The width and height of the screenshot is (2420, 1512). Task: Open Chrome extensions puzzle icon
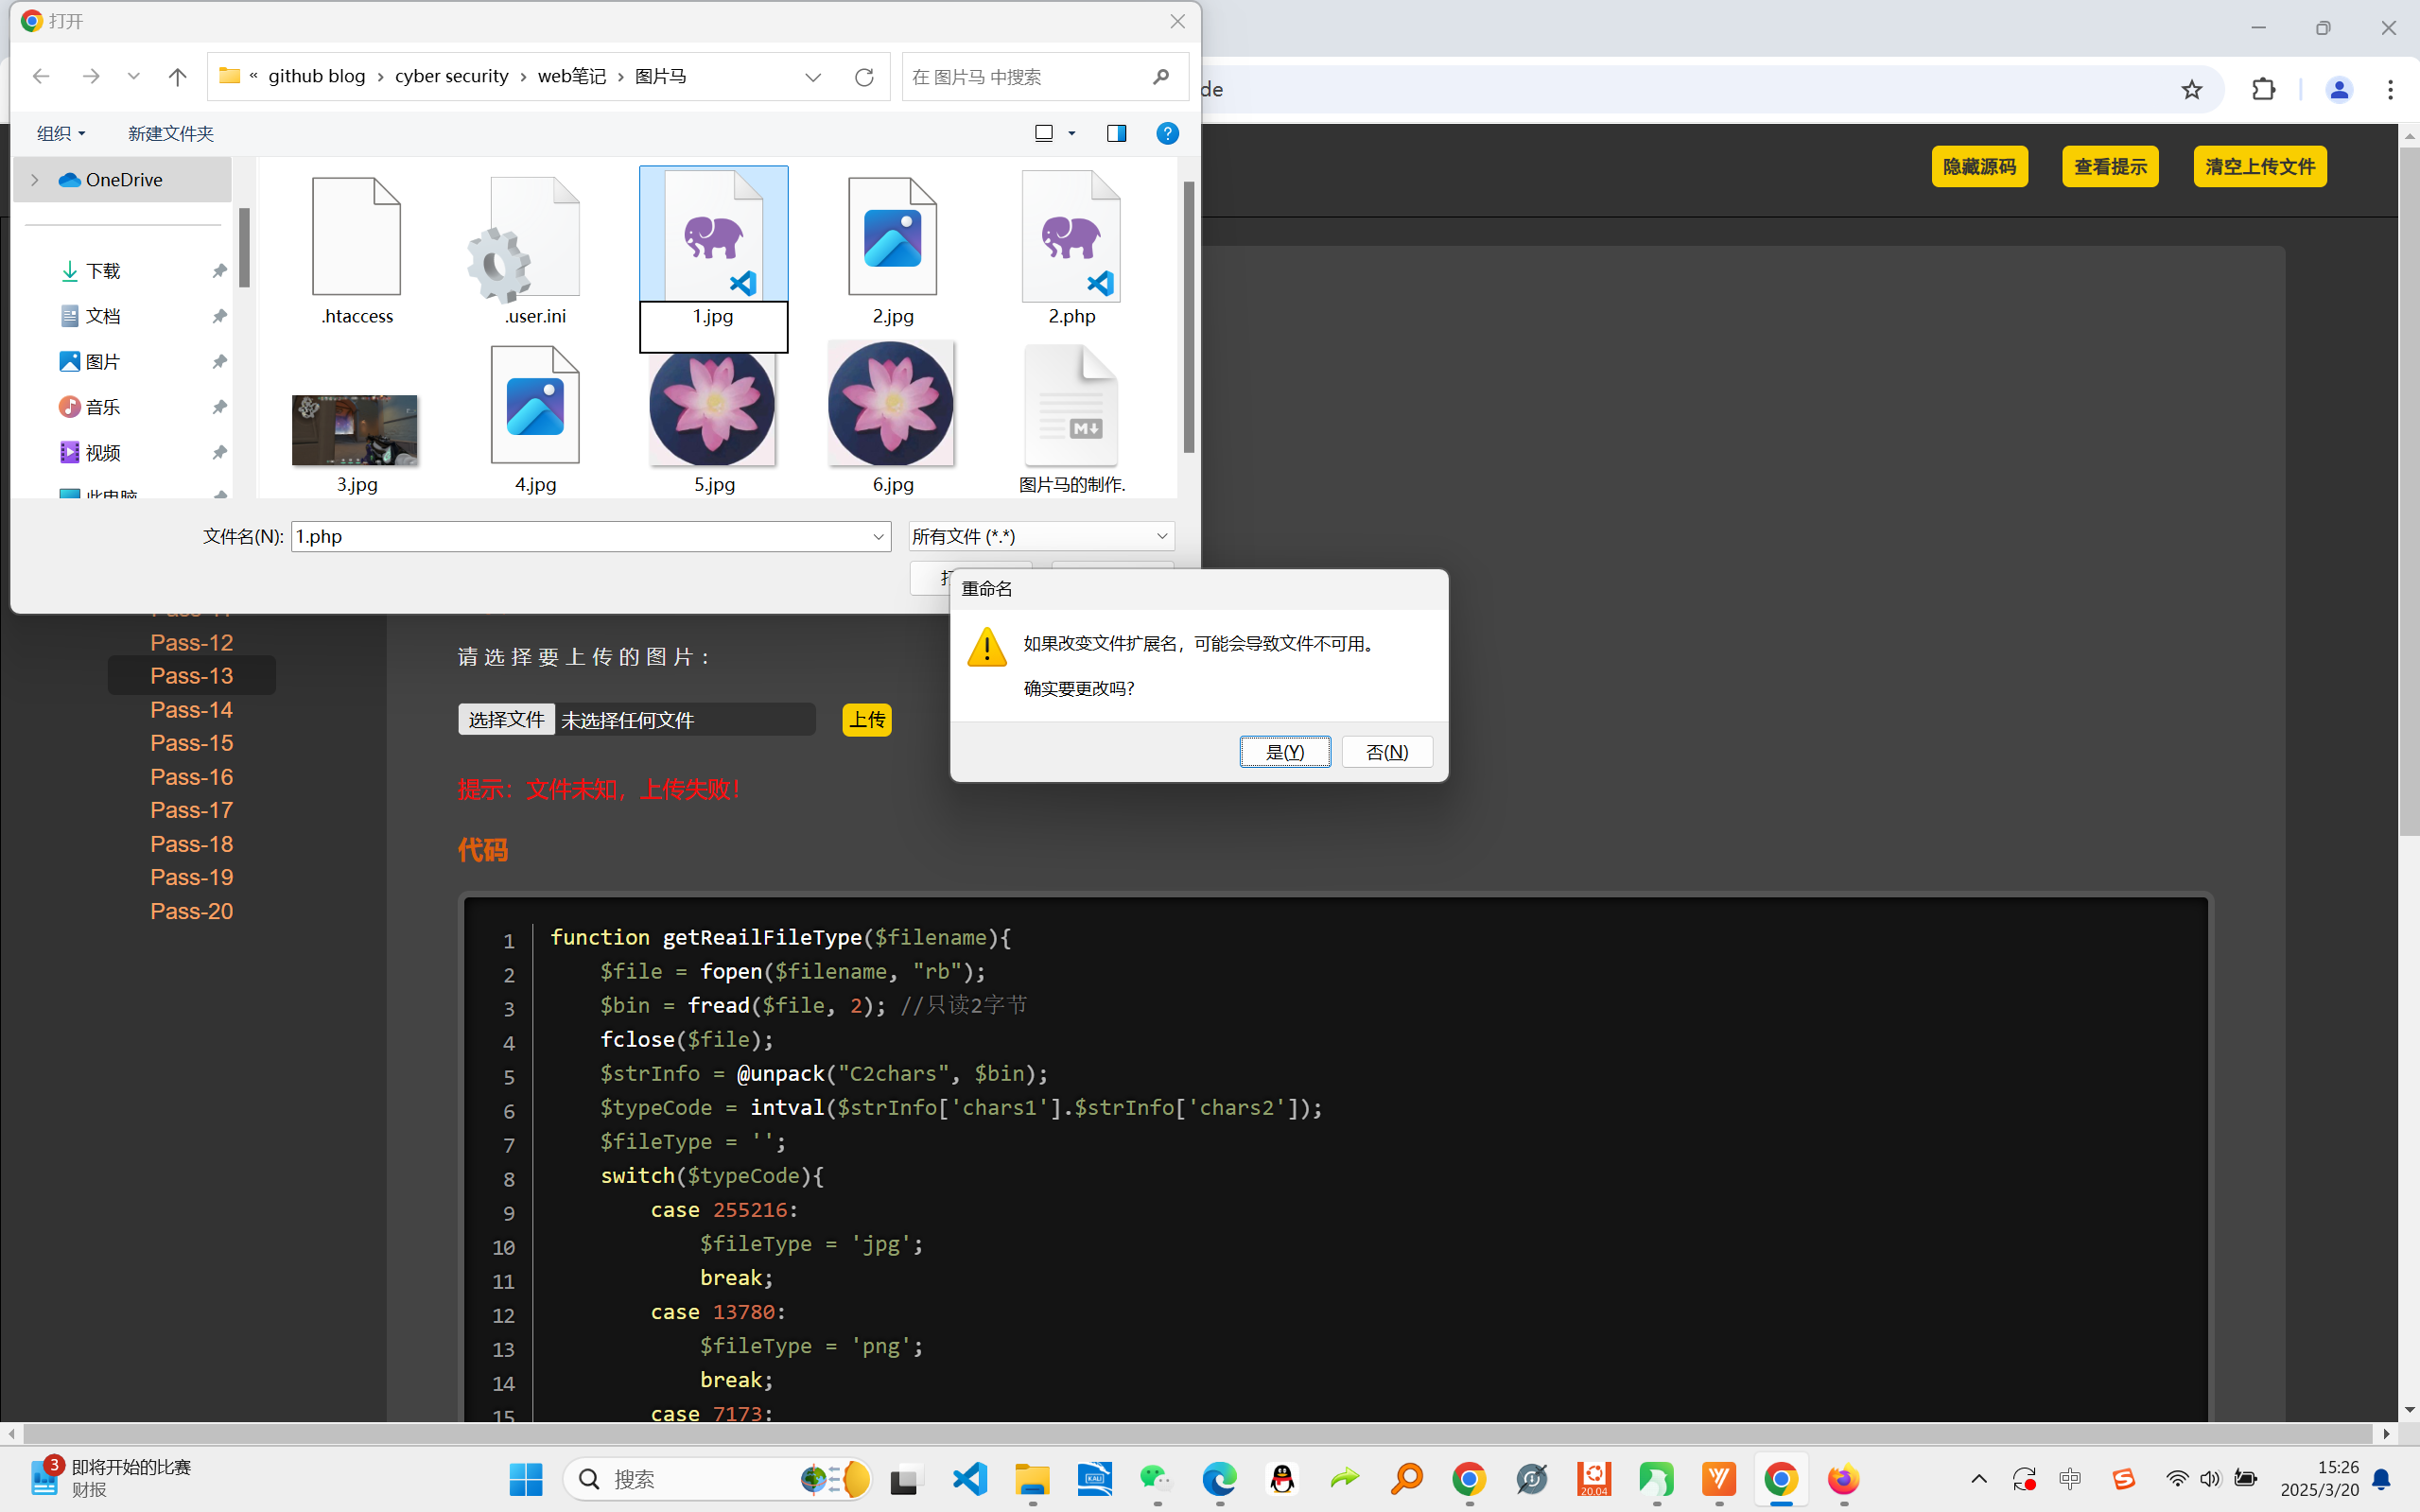point(2264,90)
